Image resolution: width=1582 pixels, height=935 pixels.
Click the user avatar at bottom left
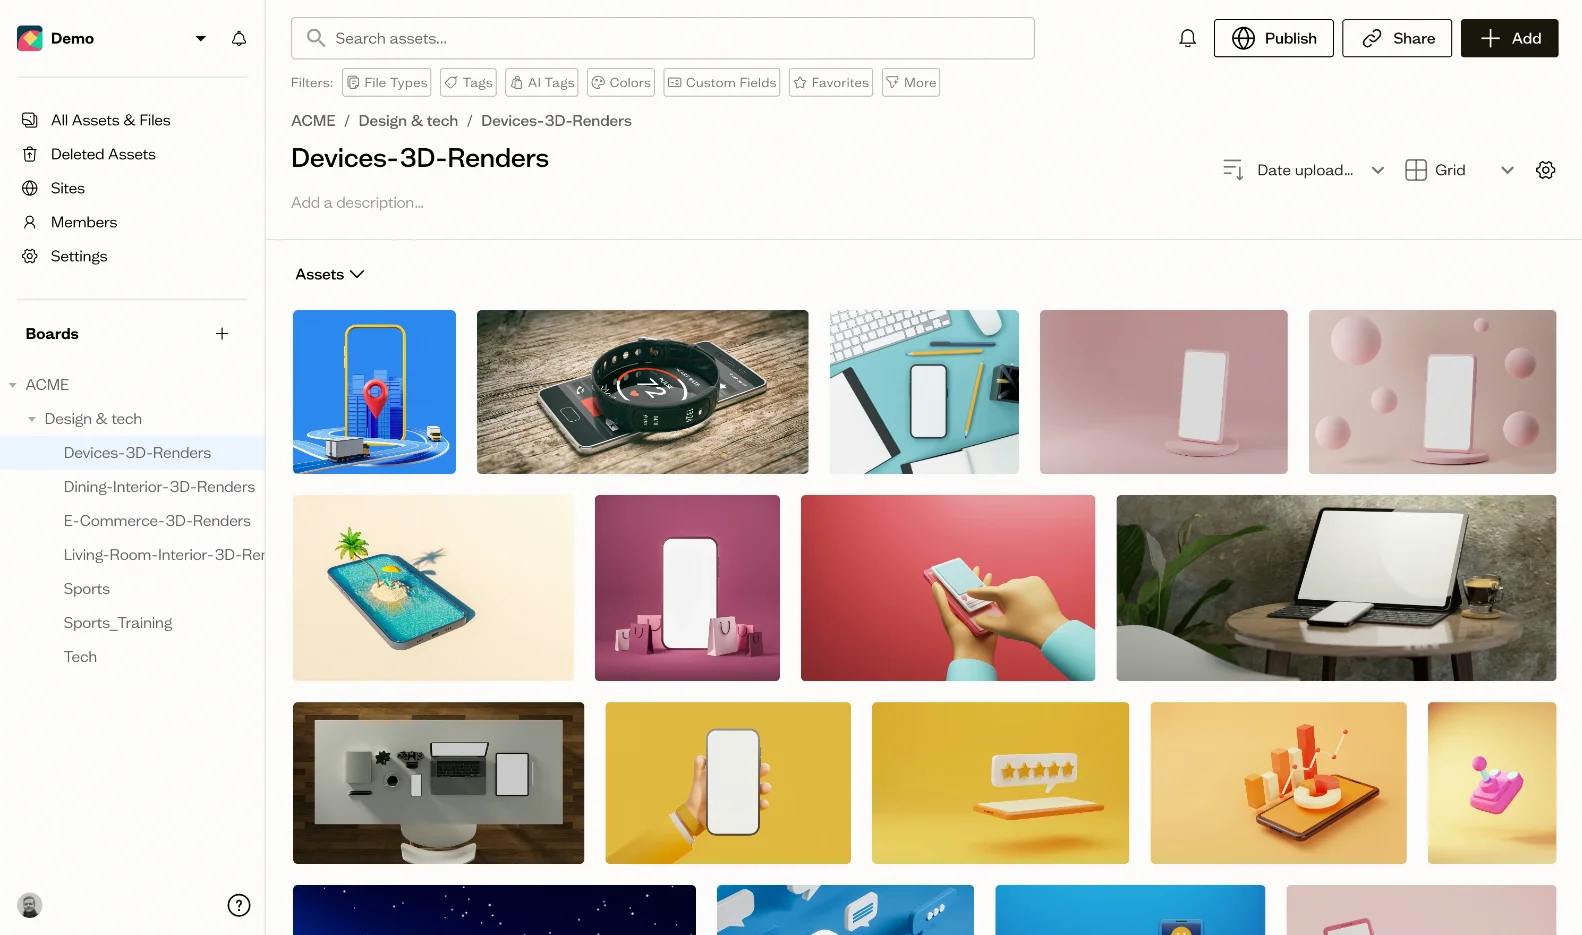click(x=30, y=905)
